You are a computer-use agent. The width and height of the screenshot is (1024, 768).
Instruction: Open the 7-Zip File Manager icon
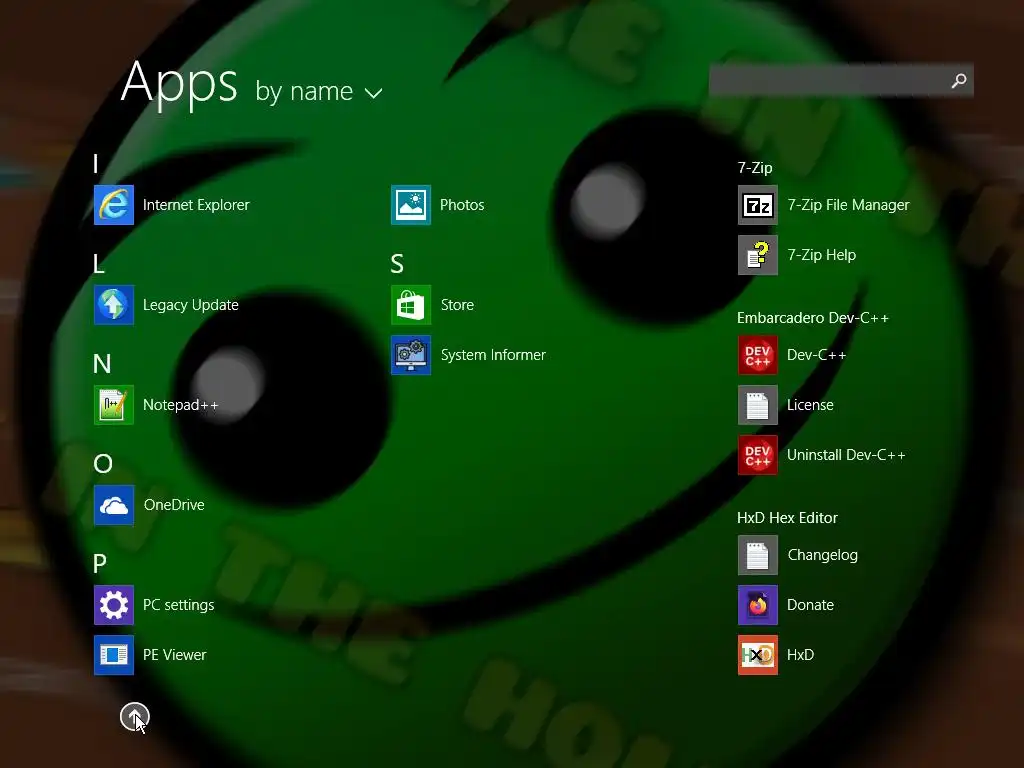[758, 205]
